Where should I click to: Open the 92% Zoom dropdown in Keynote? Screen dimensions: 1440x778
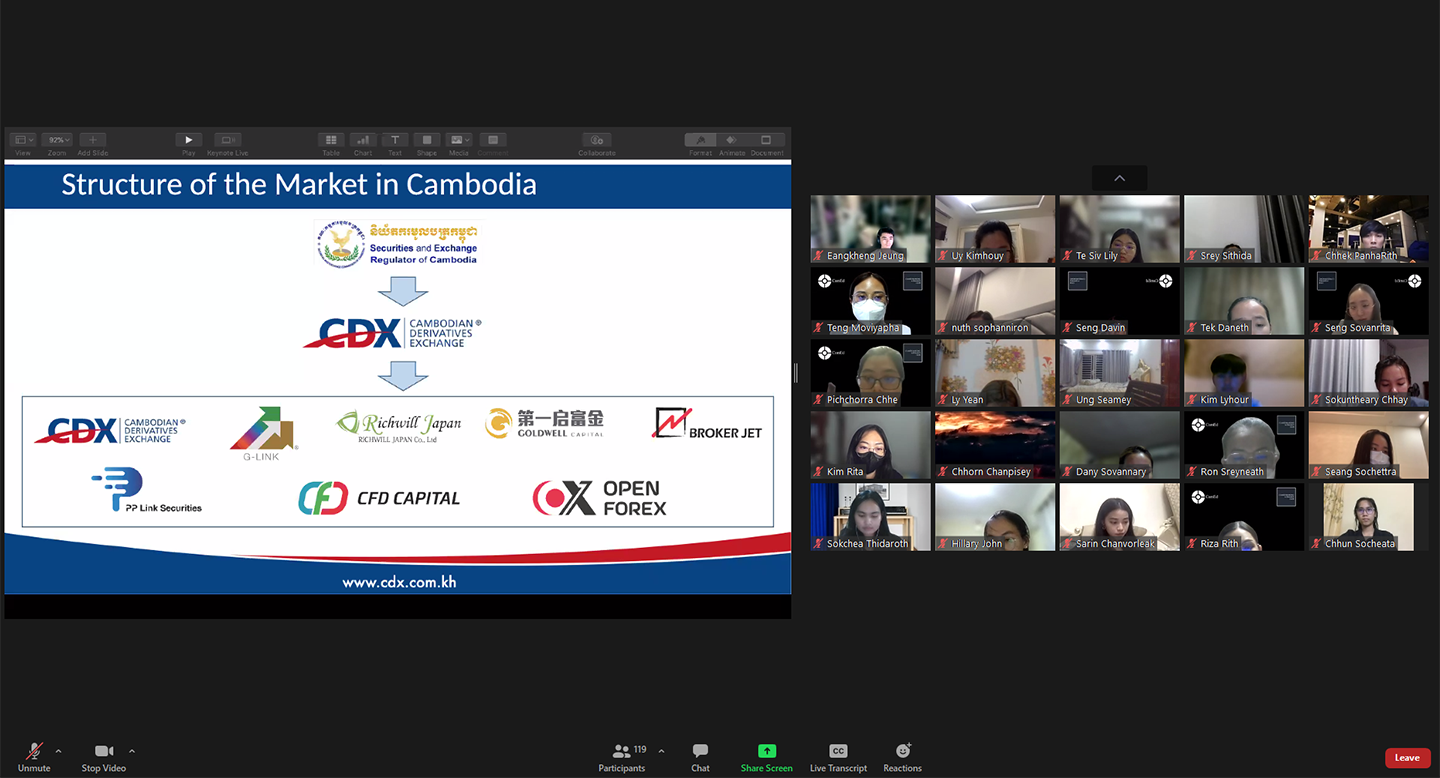(57, 140)
